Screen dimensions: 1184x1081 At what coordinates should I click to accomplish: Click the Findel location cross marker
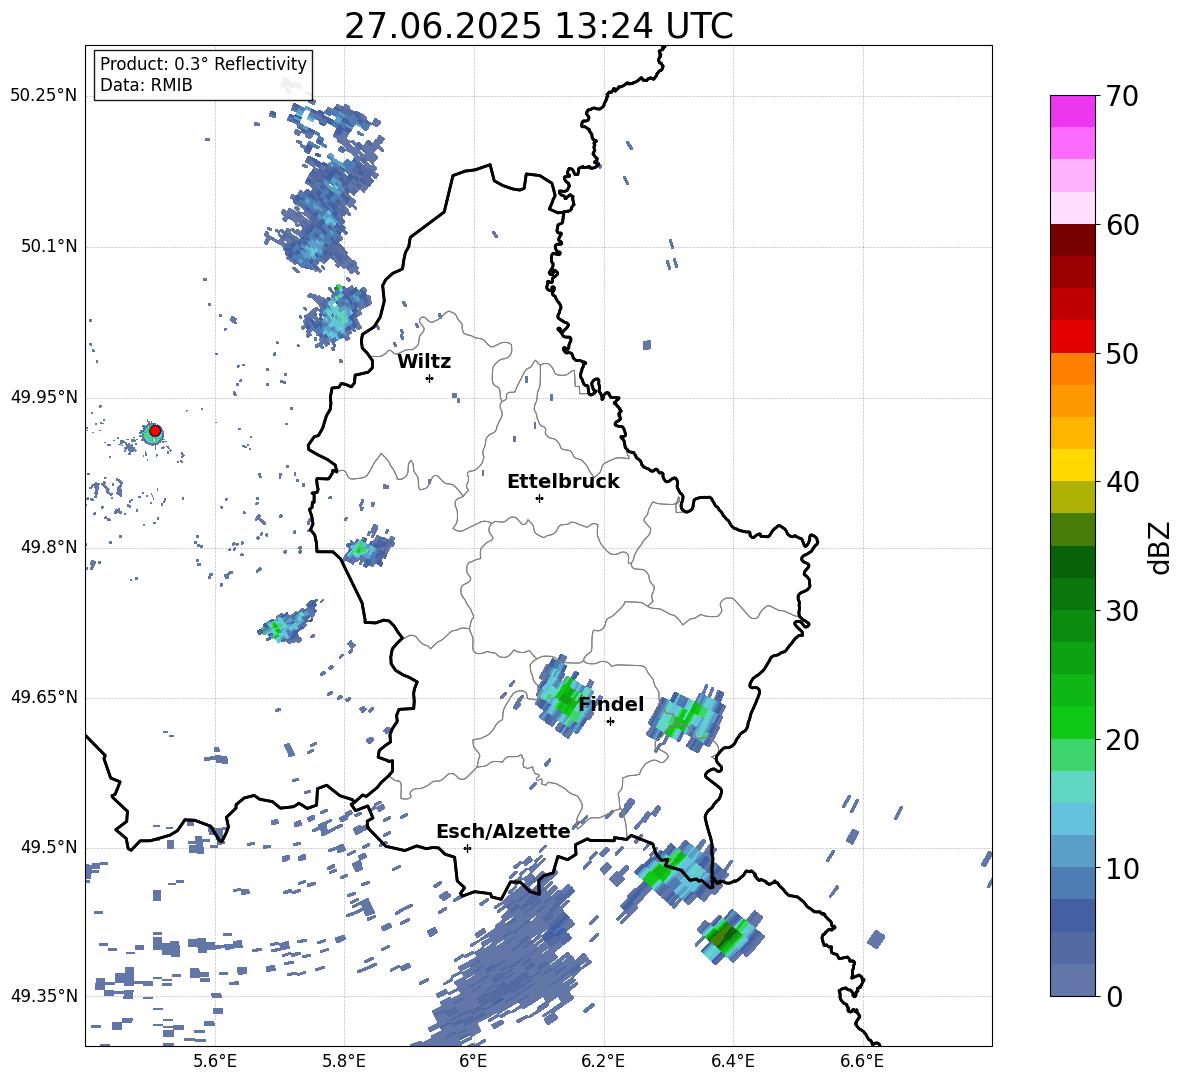tap(610, 722)
